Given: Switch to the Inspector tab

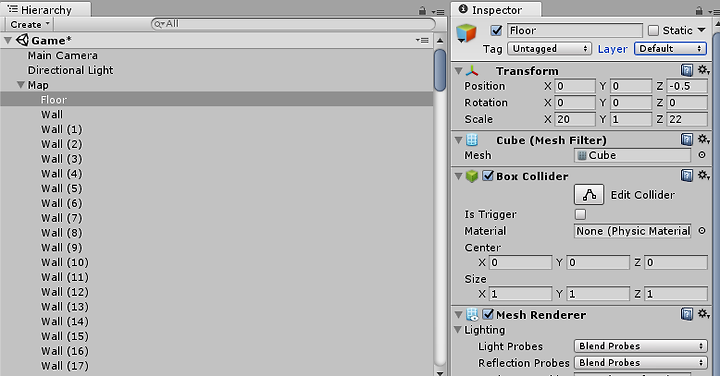Looking at the screenshot, I should click(497, 10).
